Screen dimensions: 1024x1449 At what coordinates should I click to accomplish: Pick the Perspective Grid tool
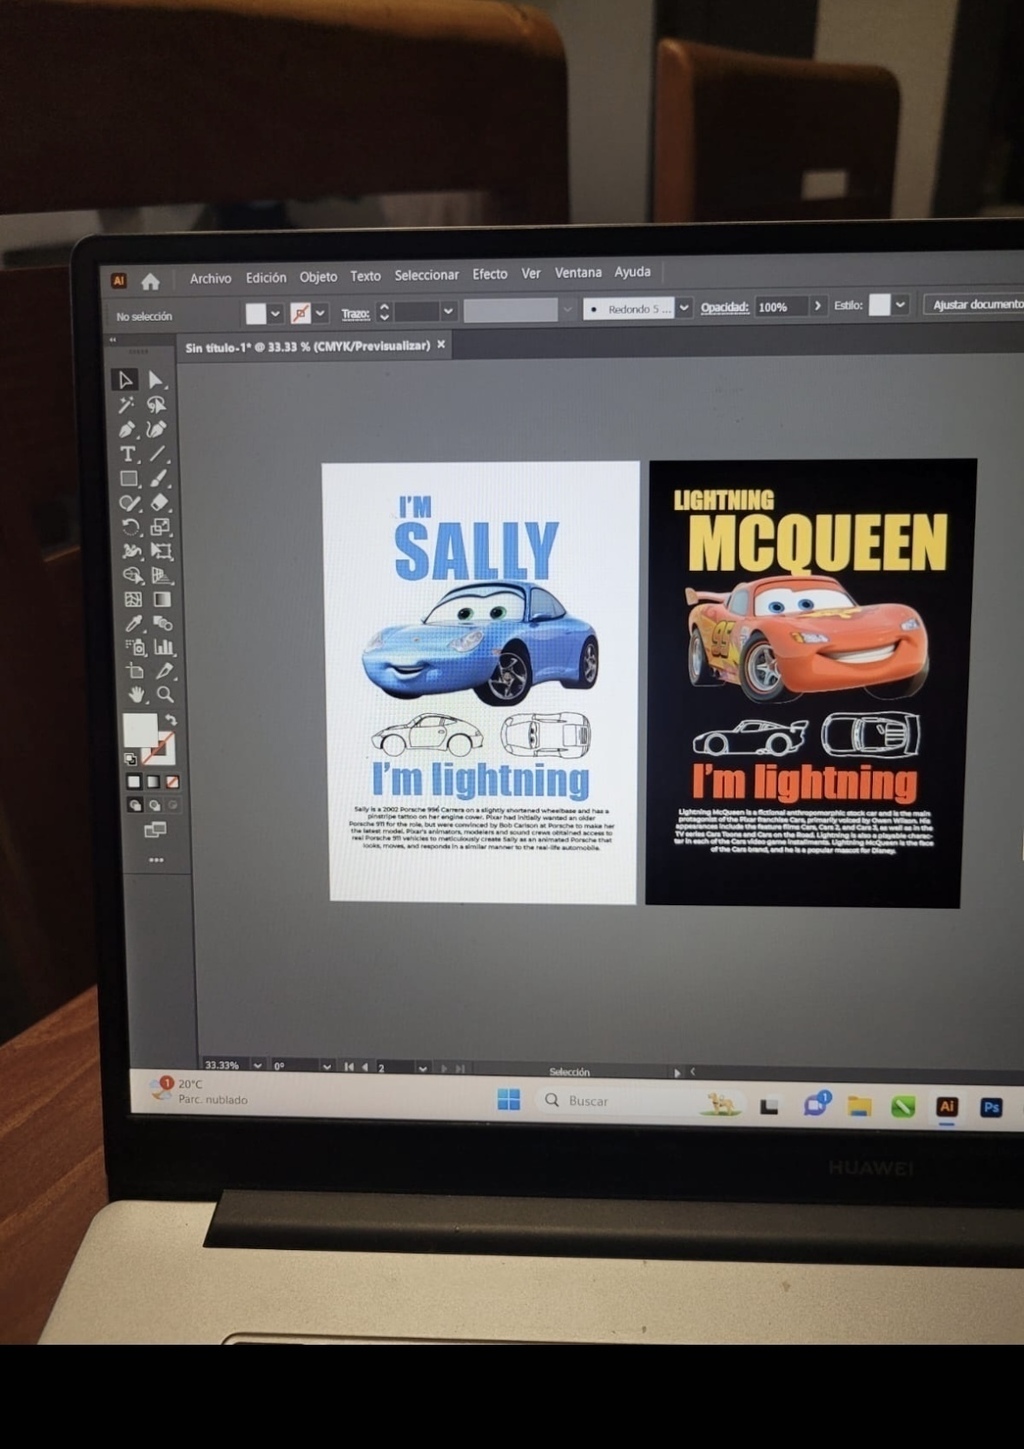point(162,575)
